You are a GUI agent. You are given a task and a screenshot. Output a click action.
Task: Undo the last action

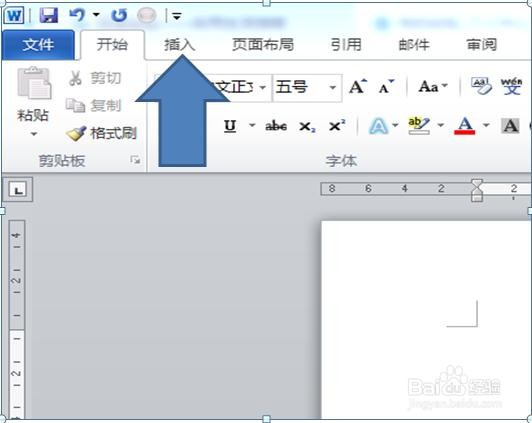pos(77,15)
